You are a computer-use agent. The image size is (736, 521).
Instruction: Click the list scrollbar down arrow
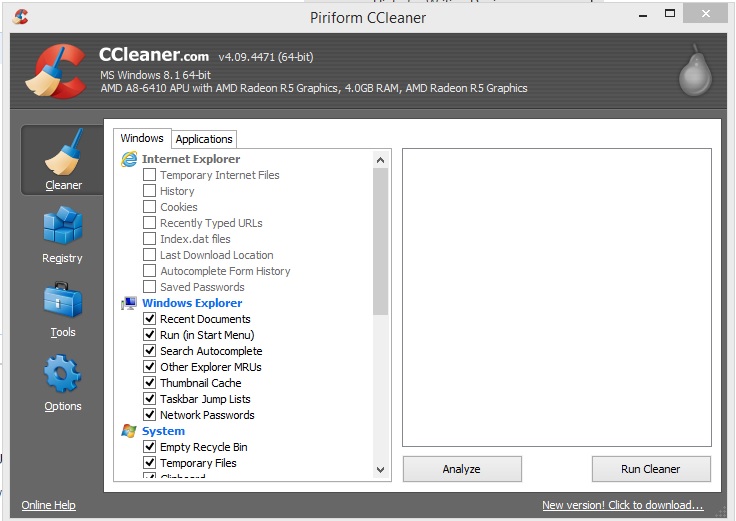(381, 469)
